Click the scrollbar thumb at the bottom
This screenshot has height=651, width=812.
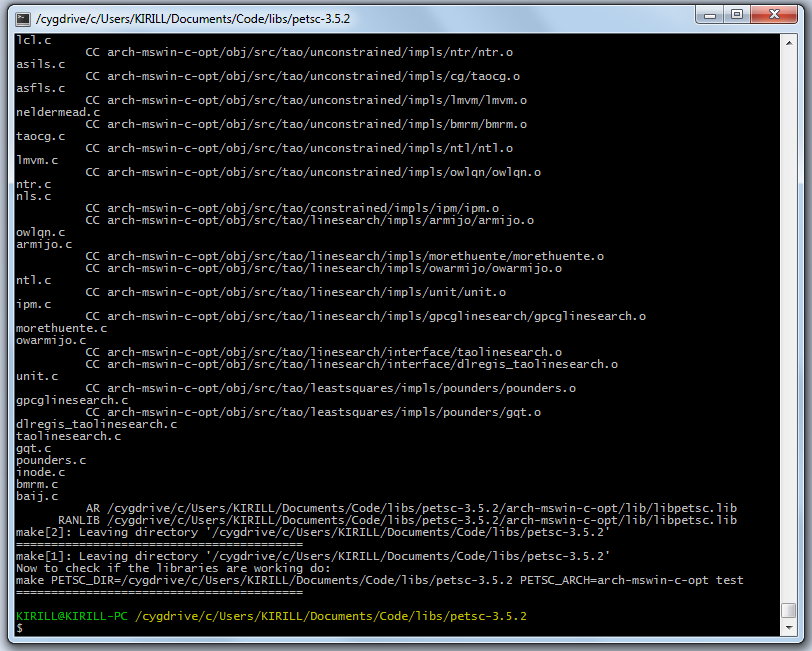789,611
